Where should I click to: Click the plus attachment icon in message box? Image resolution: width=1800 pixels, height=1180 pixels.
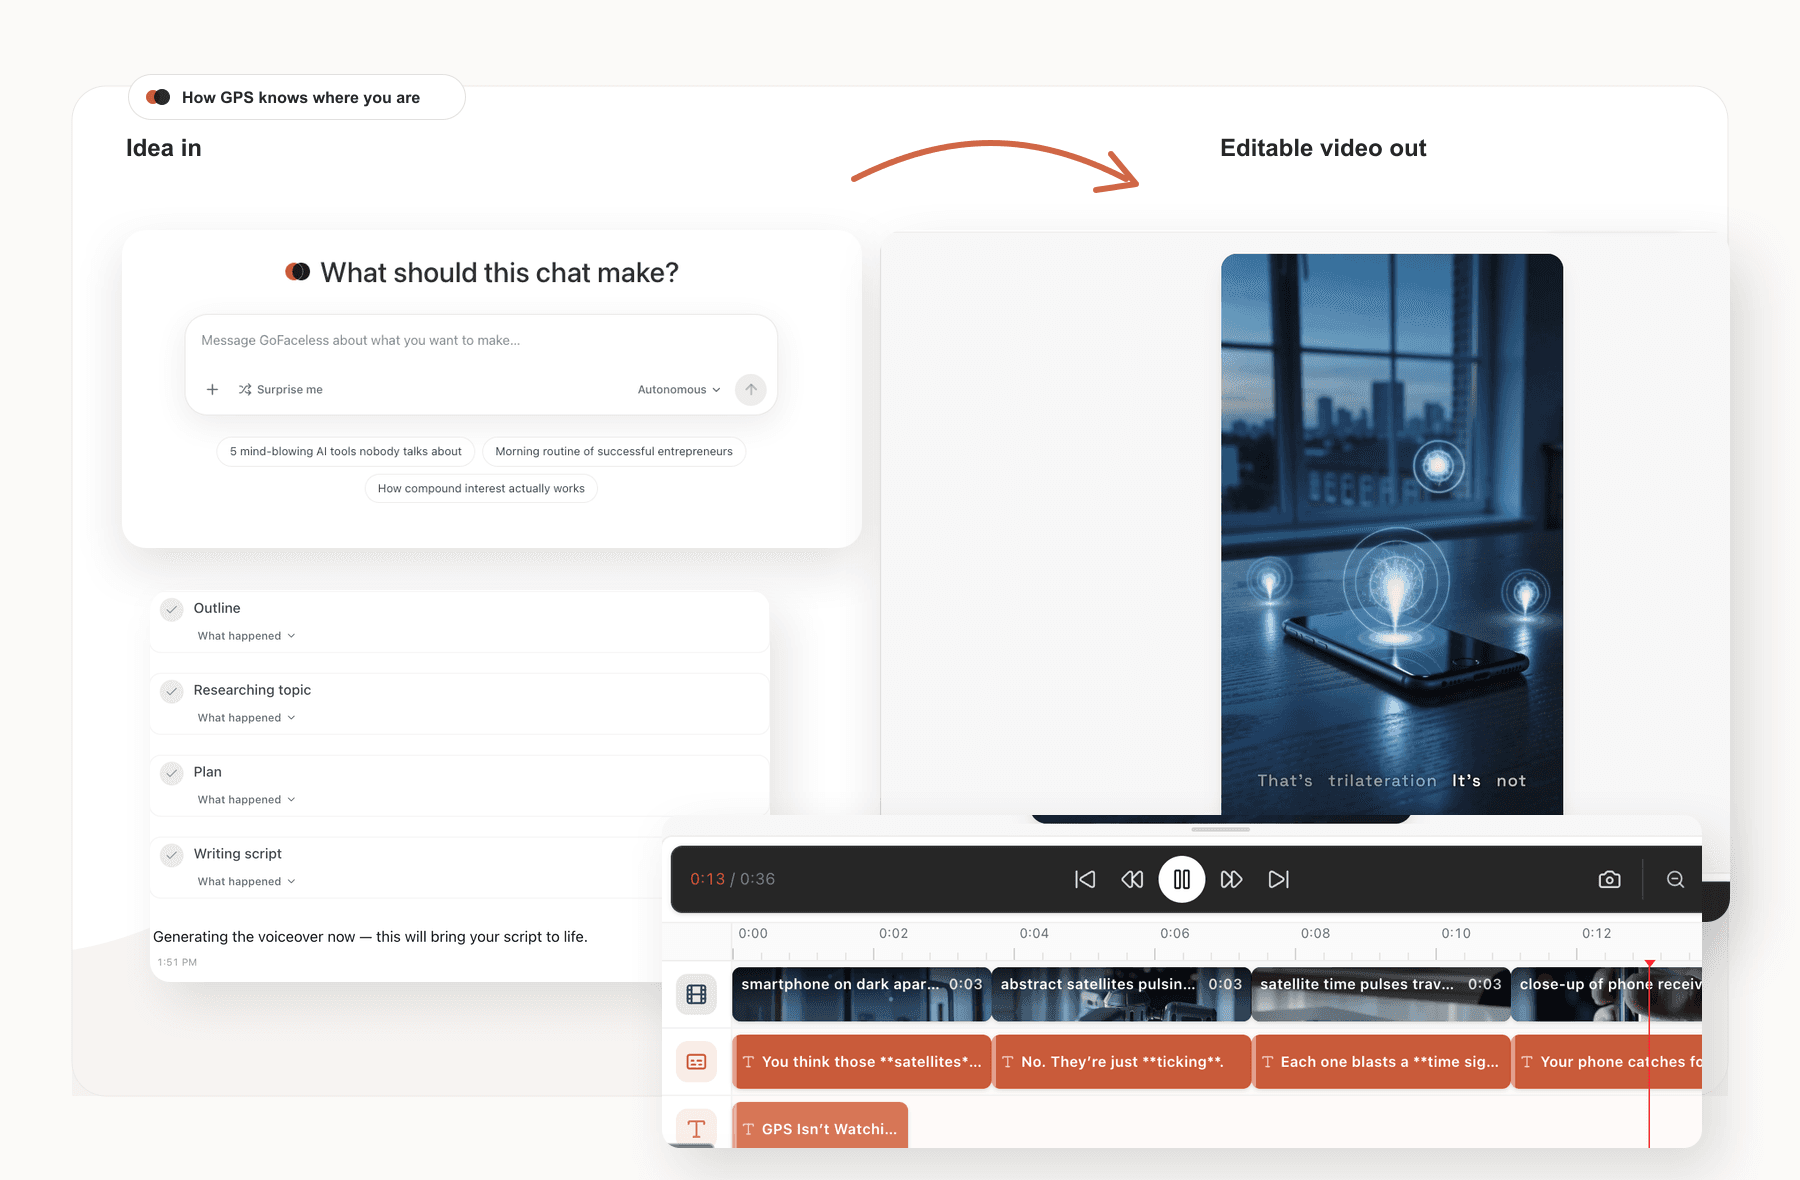pos(212,389)
